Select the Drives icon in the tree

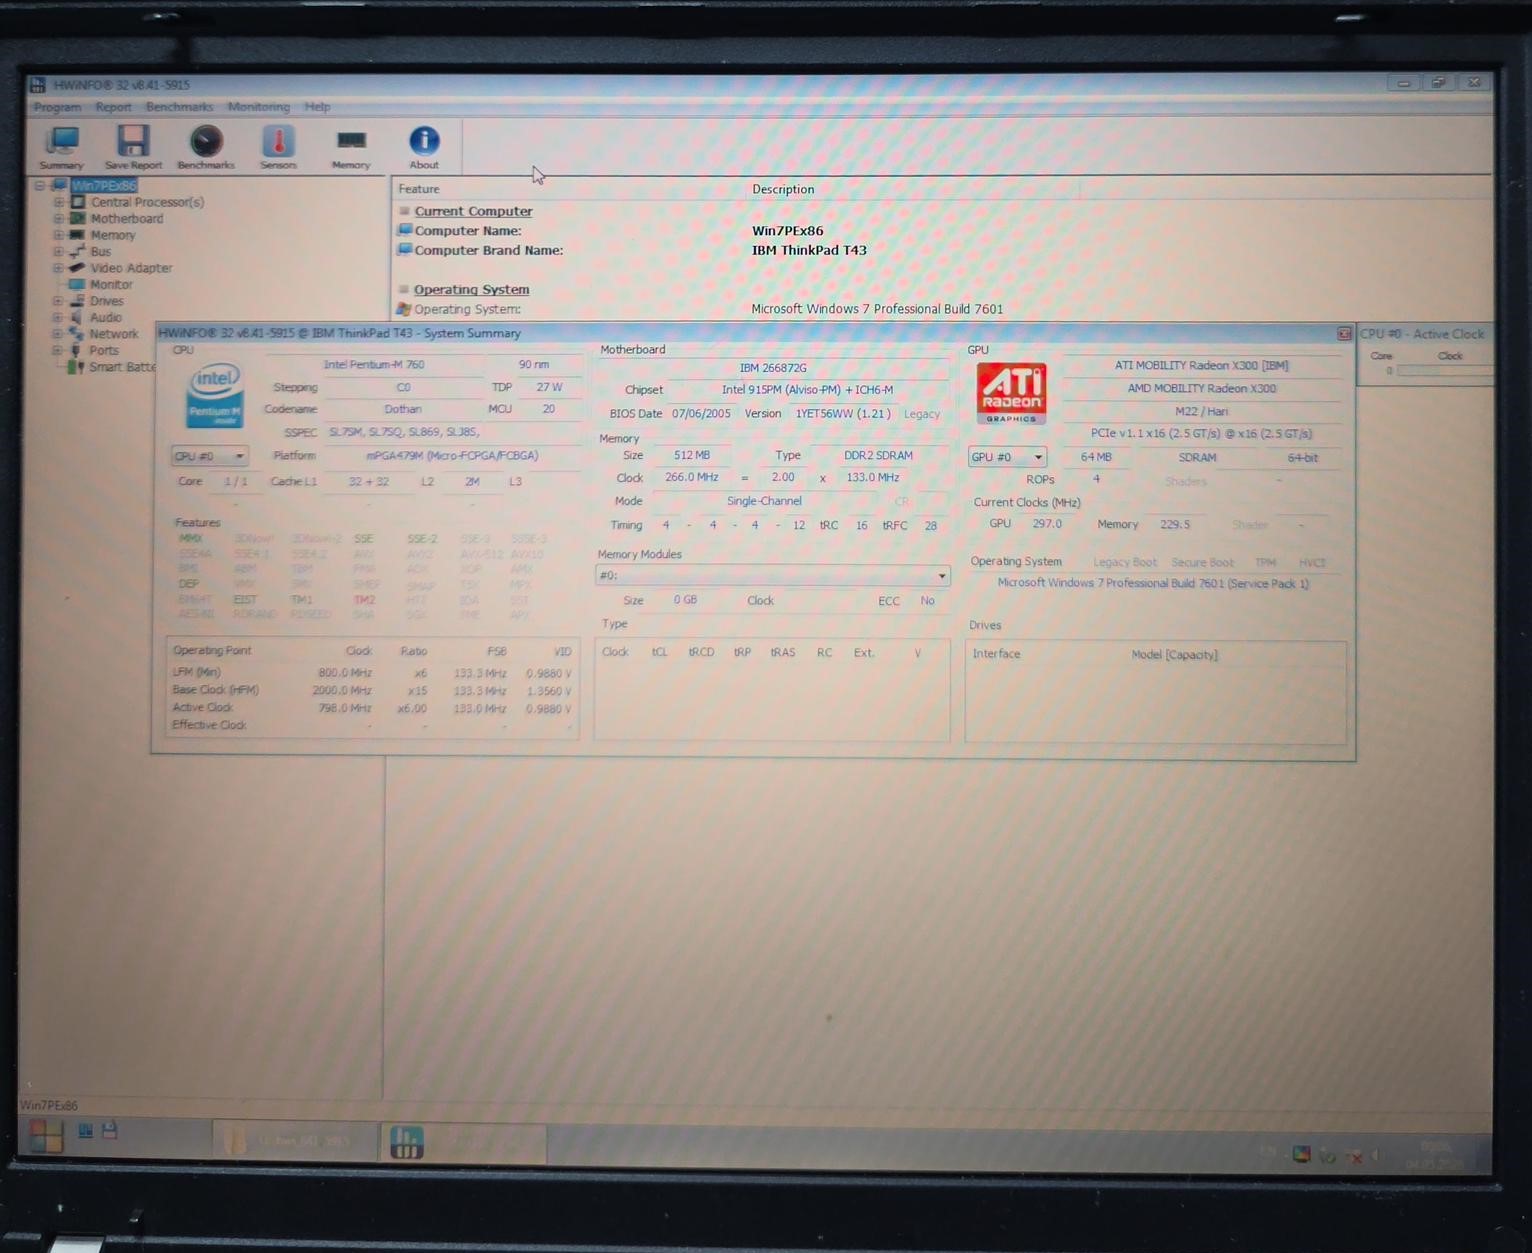tap(77, 301)
